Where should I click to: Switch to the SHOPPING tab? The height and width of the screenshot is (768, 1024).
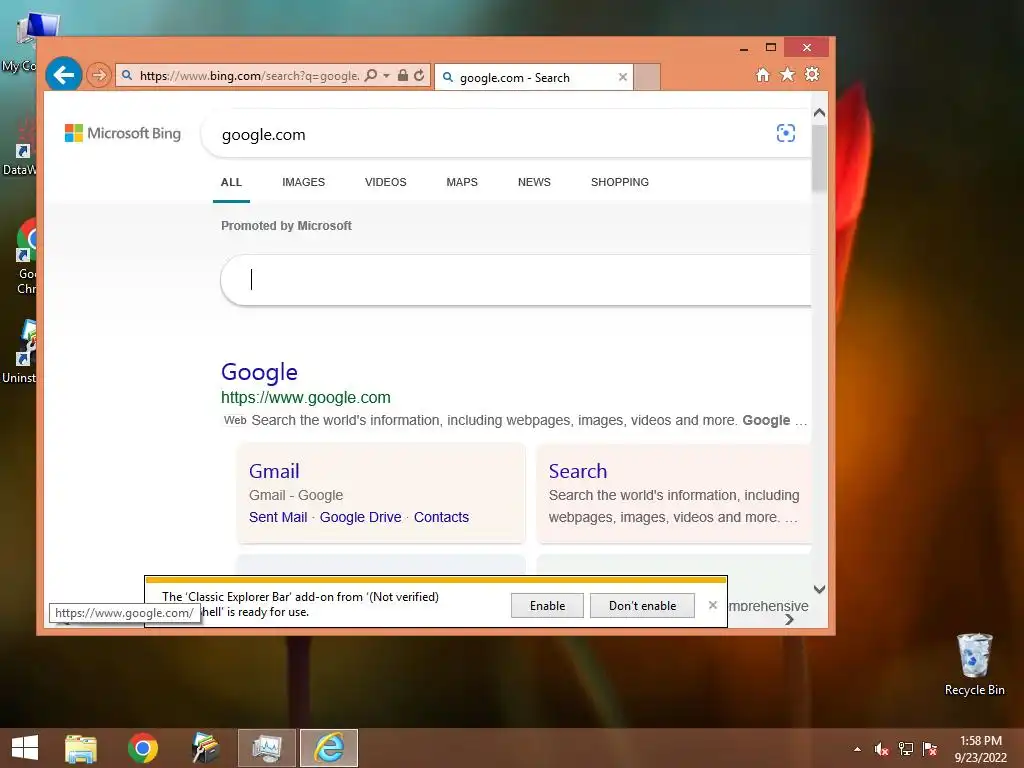coord(620,182)
